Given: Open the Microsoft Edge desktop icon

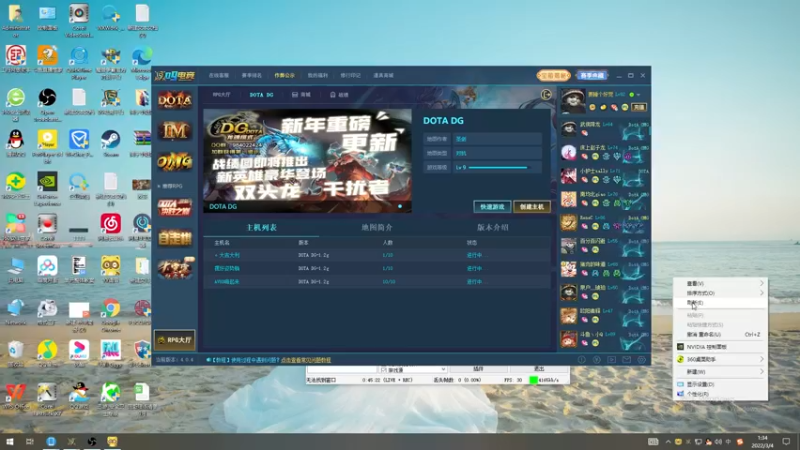Looking at the screenshot, I should click(x=142, y=63).
